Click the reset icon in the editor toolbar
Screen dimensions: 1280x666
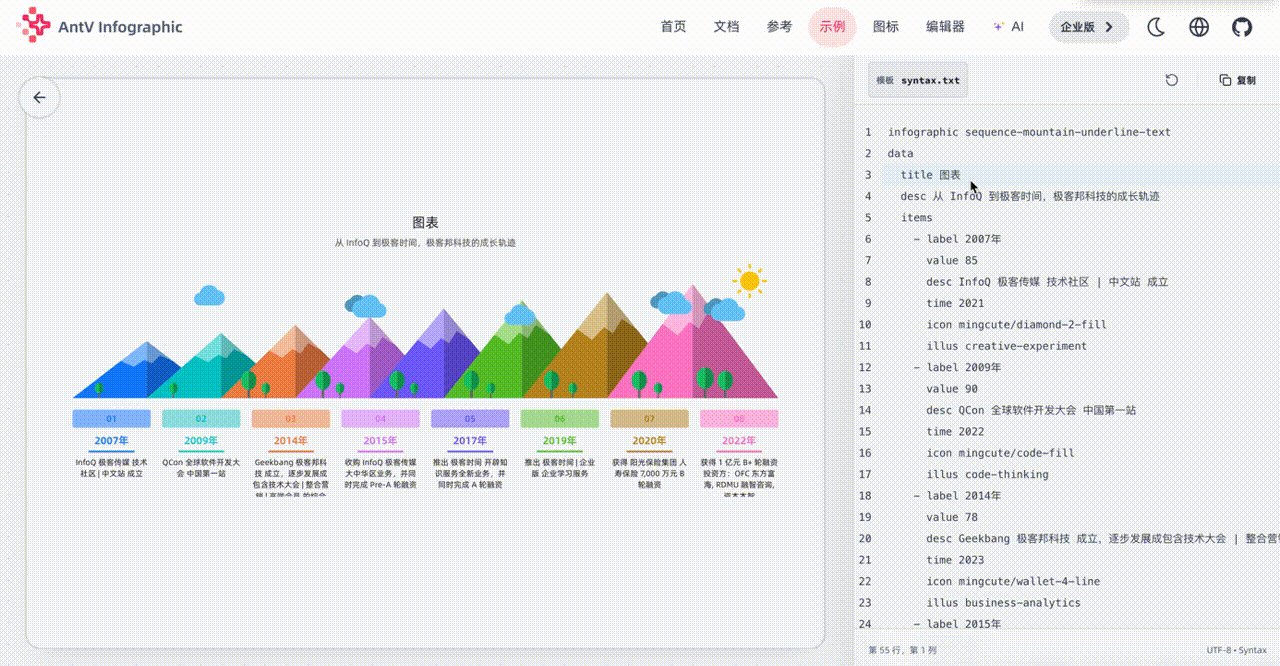pos(1172,80)
